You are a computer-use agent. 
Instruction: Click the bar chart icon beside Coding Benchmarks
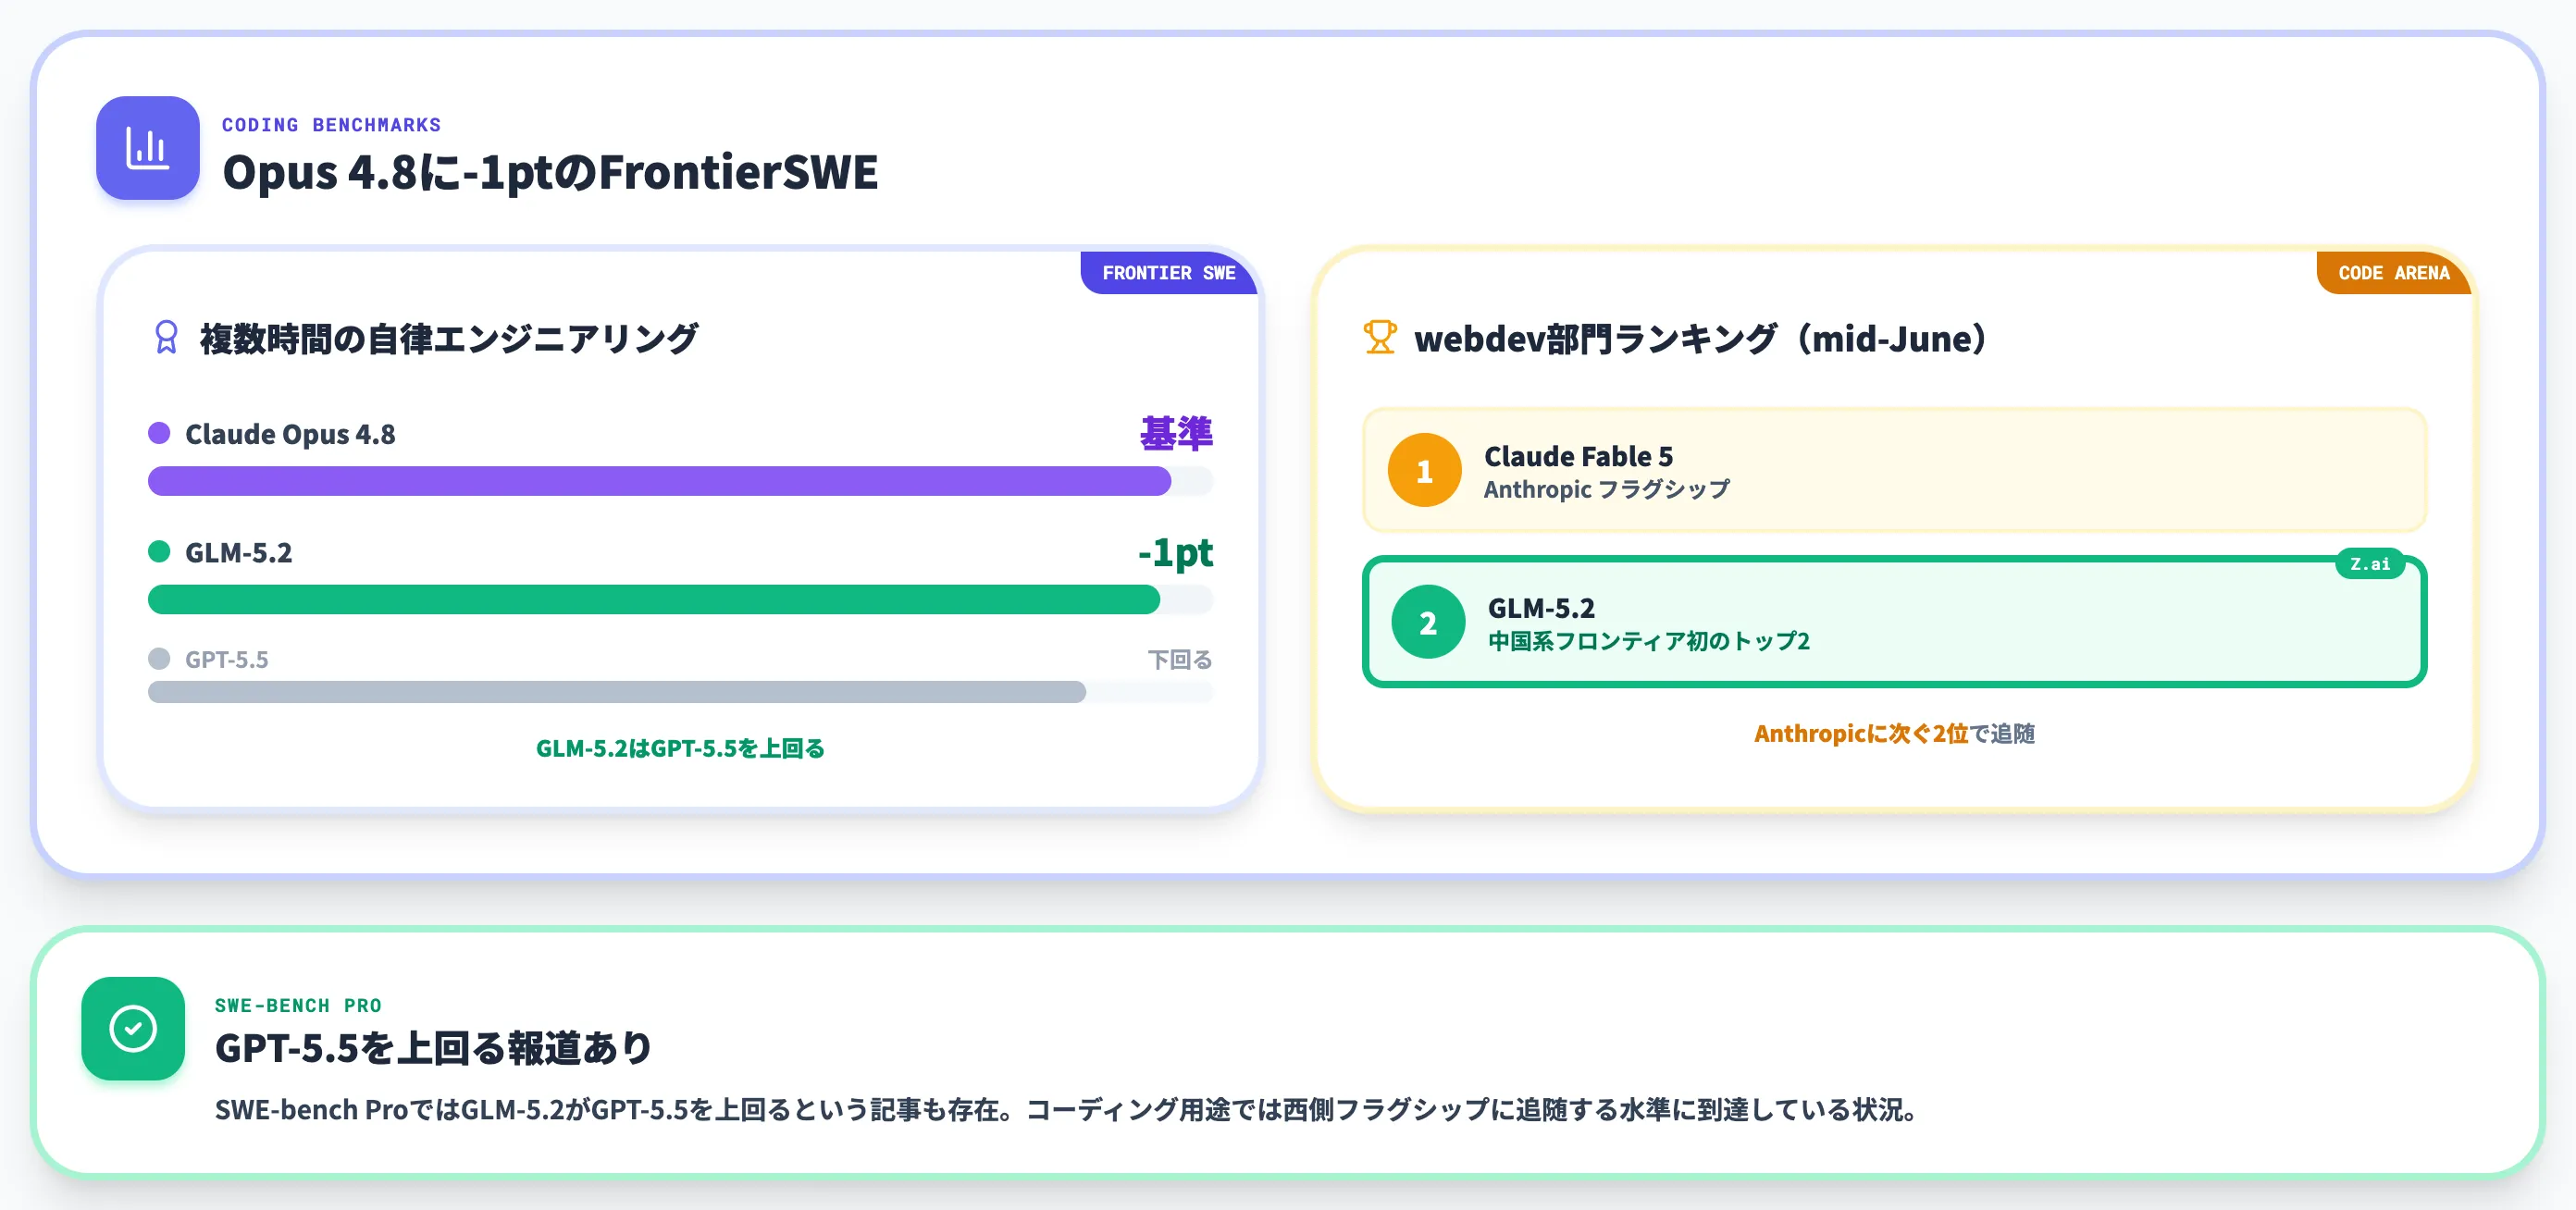(x=147, y=148)
